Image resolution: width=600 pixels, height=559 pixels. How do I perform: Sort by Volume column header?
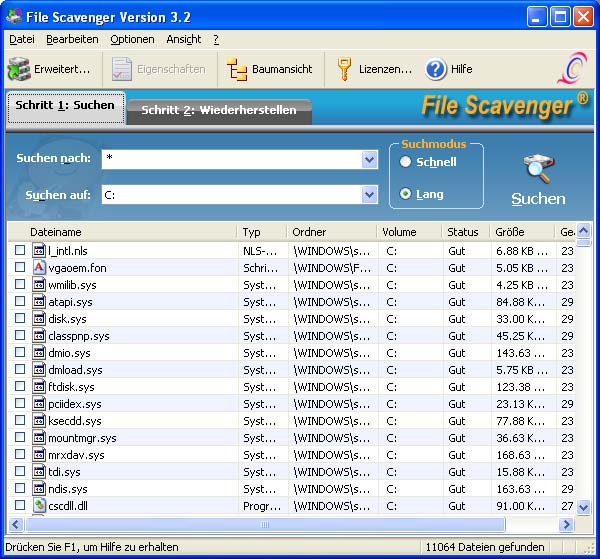point(410,232)
